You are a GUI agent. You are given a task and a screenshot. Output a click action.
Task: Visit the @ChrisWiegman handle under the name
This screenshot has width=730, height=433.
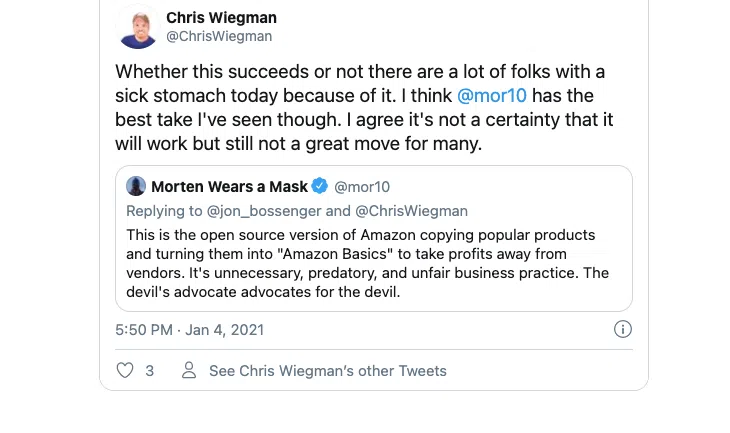pos(218,37)
